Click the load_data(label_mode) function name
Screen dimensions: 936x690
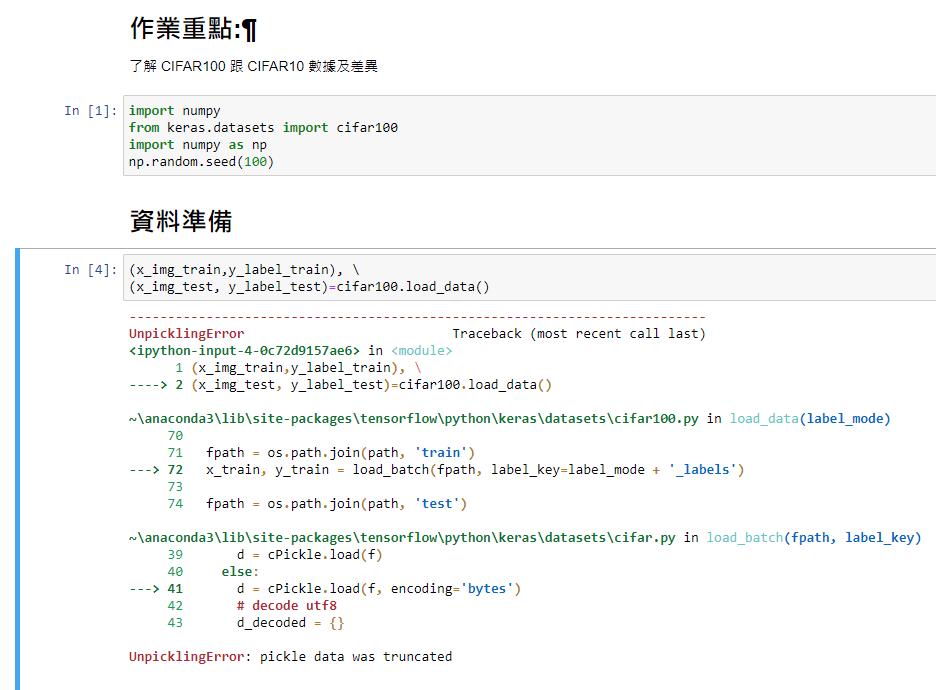(x=810, y=418)
